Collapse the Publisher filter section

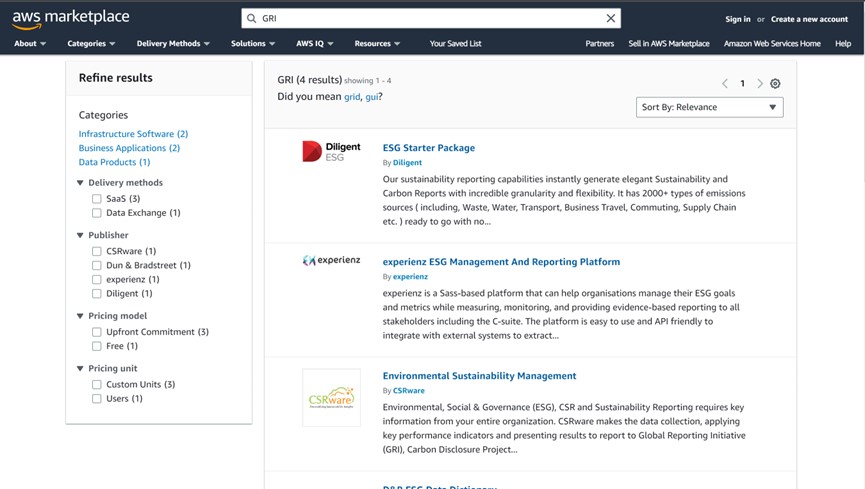pyautogui.click(x=80, y=235)
